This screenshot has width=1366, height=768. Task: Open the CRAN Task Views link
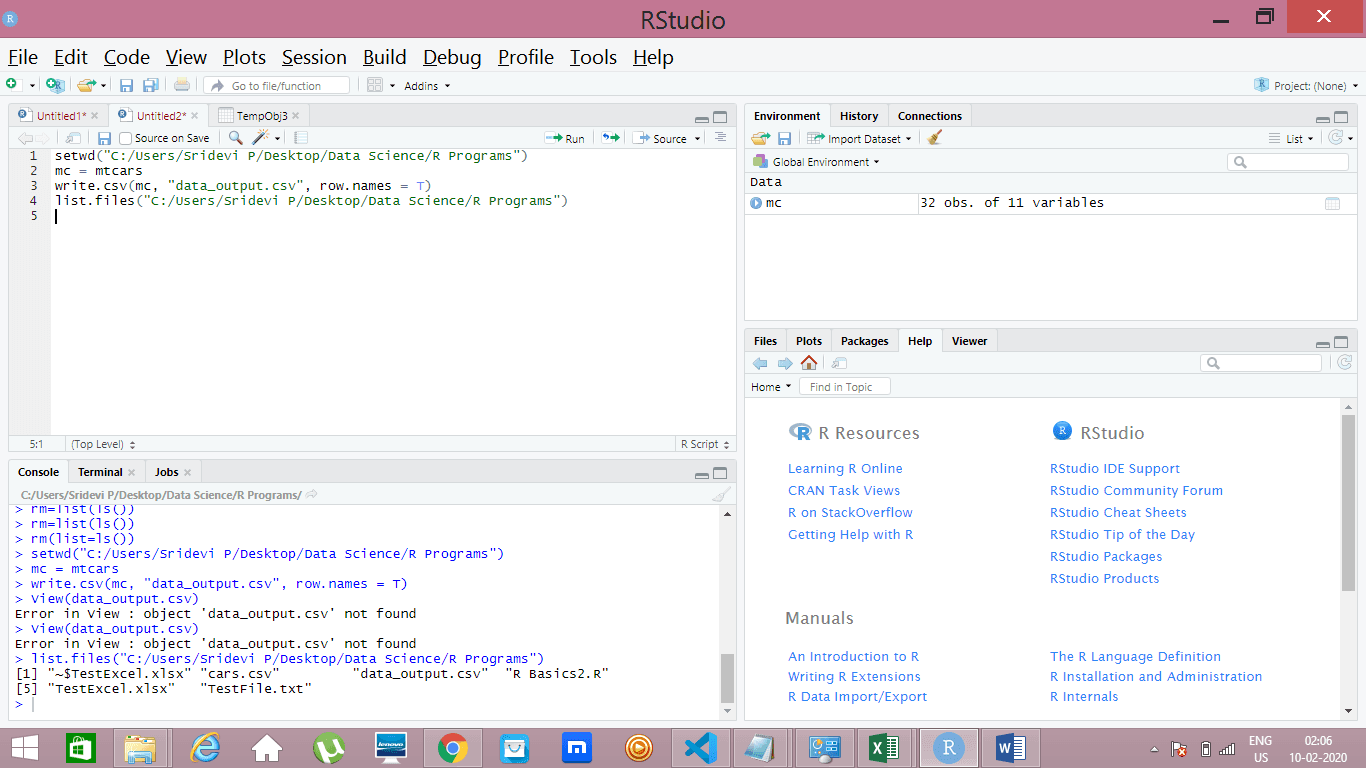click(x=844, y=491)
